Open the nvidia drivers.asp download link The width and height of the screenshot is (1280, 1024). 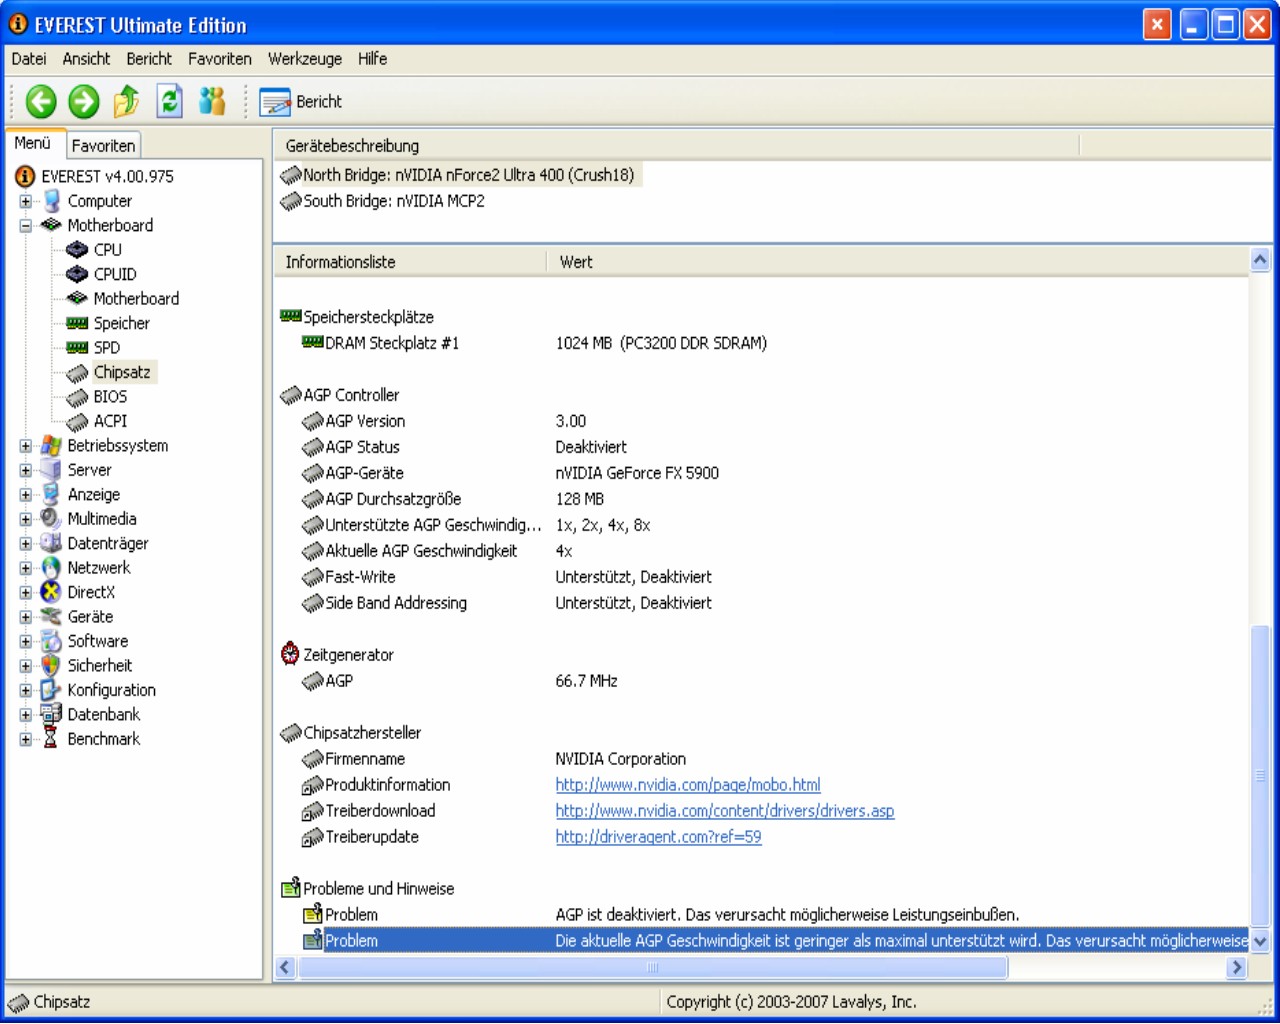(x=725, y=811)
